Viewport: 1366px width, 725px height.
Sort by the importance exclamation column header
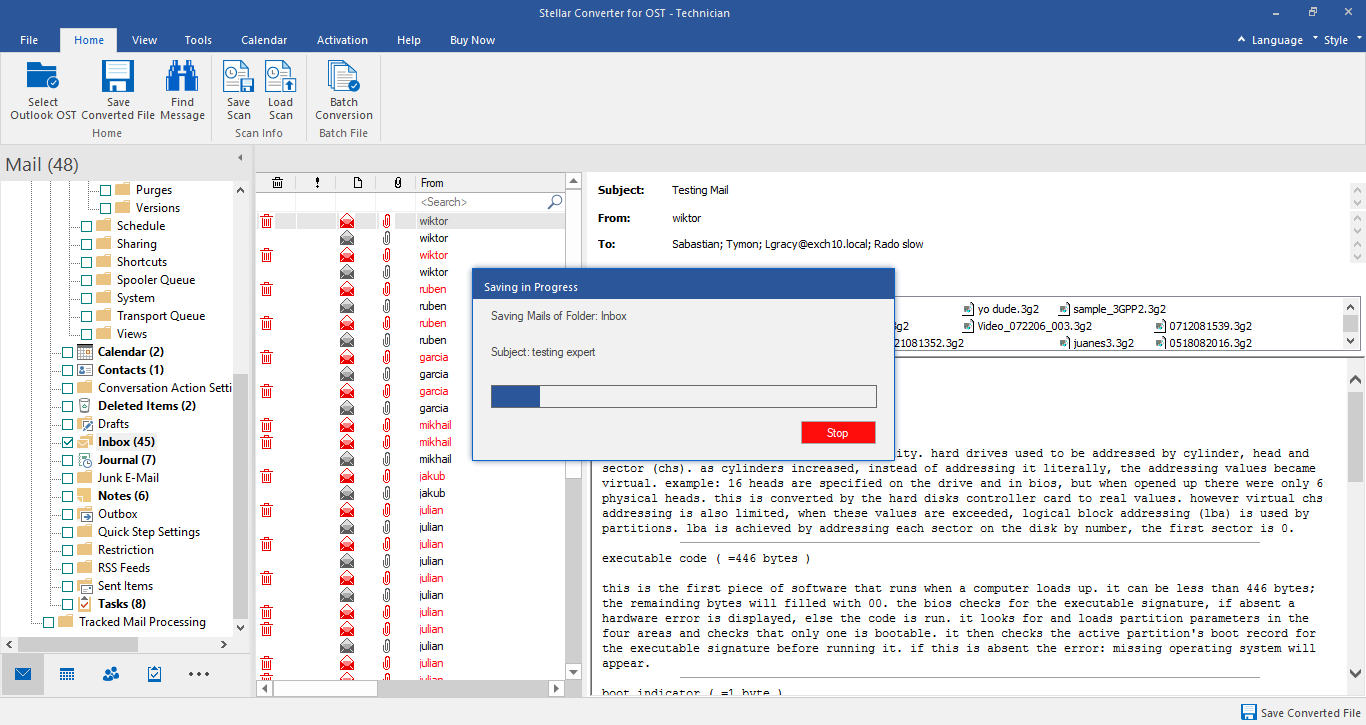317,183
